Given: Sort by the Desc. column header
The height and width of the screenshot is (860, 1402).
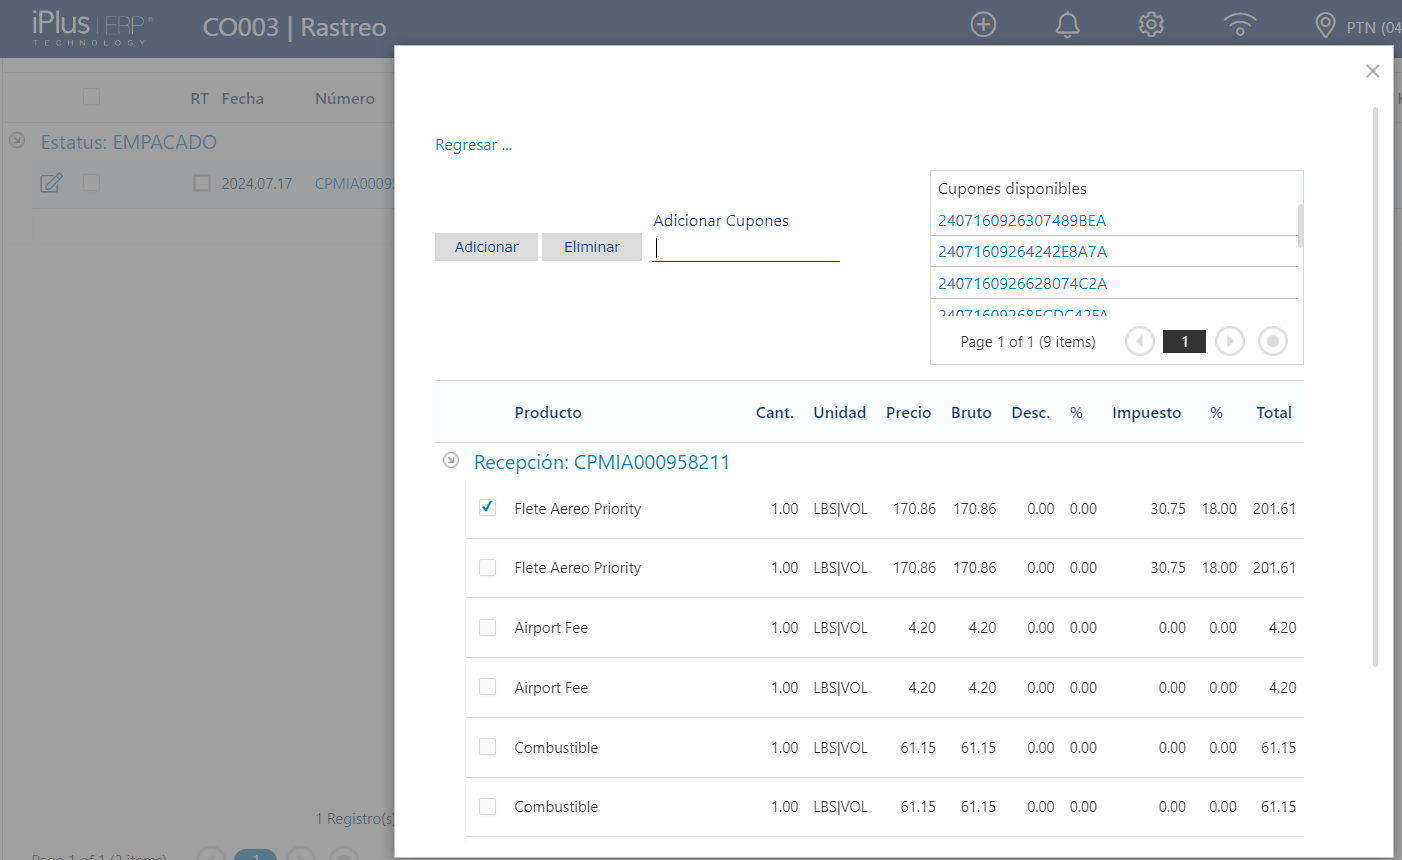Looking at the screenshot, I should [x=1030, y=412].
